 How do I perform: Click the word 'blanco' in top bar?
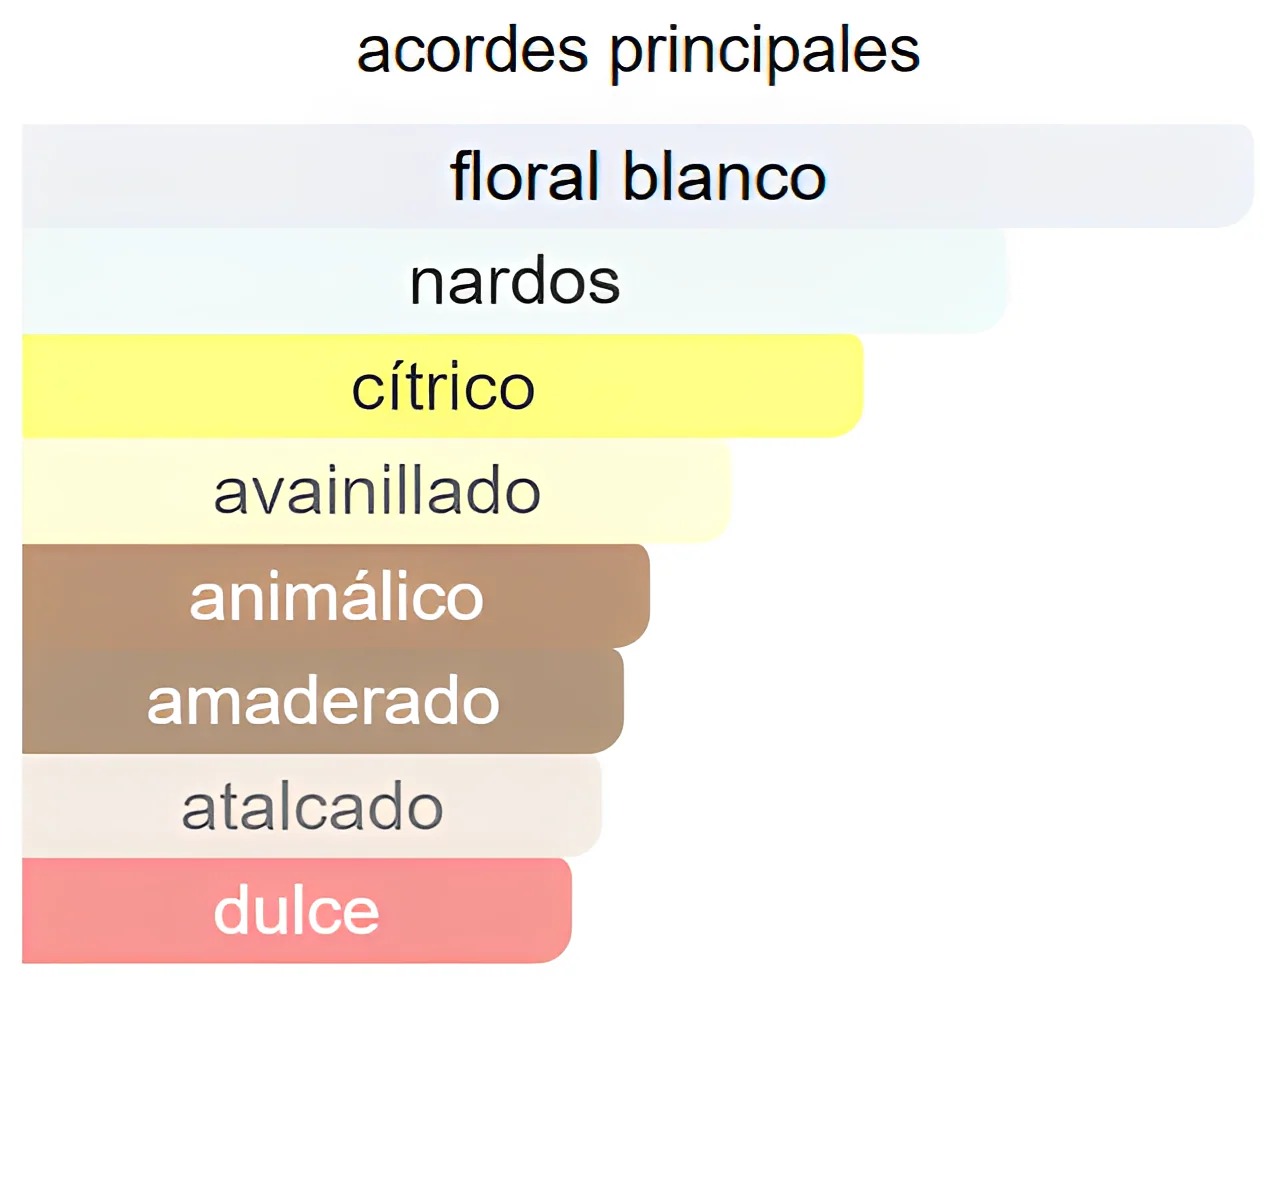coord(724,177)
